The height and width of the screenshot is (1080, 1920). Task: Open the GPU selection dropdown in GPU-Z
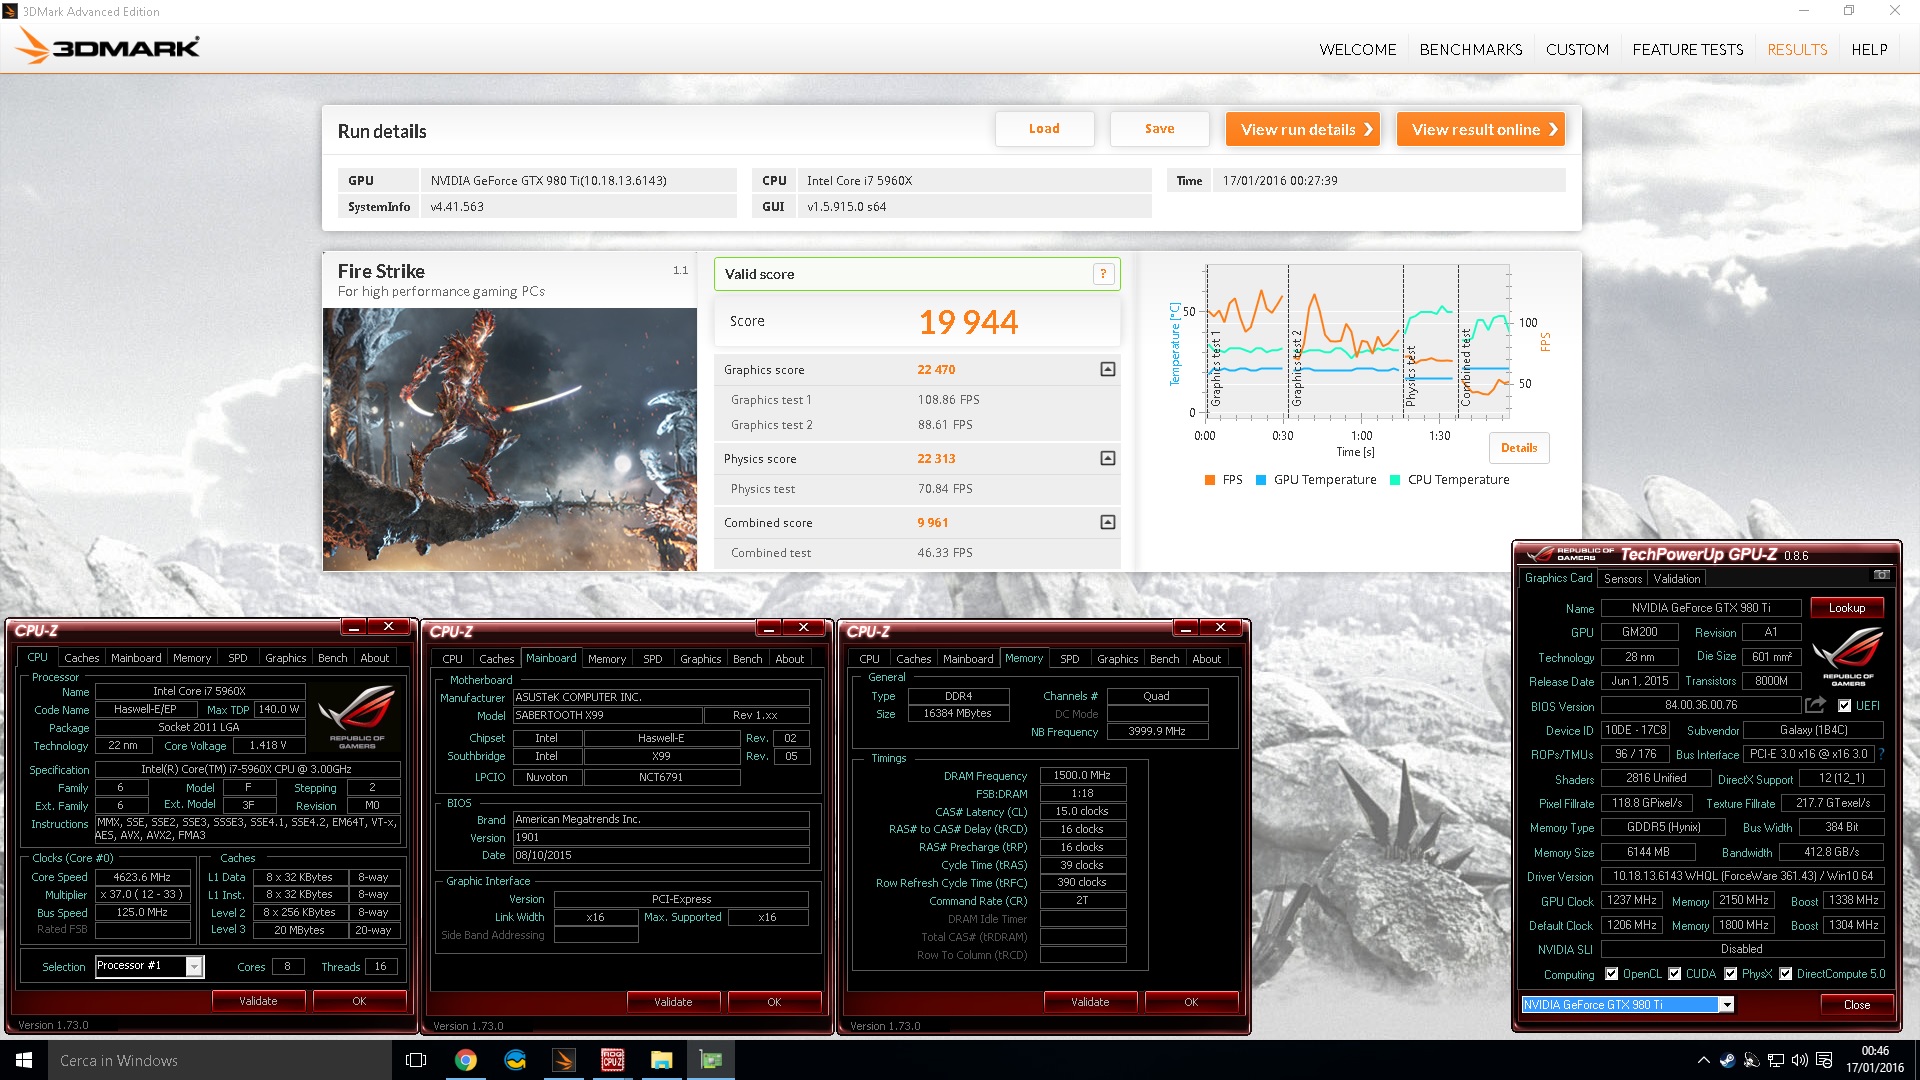[1726, 1005]
